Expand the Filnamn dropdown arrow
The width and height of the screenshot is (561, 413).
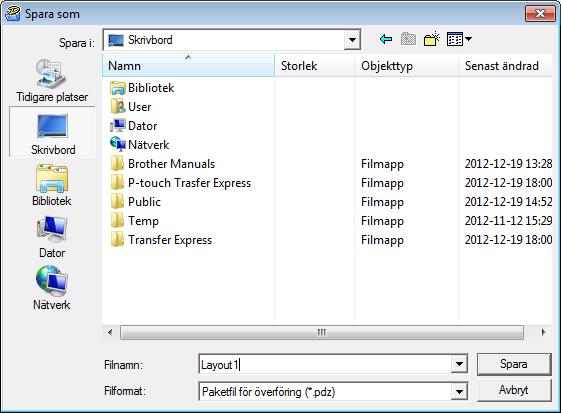pyautogui.click(x=459, y=364)
